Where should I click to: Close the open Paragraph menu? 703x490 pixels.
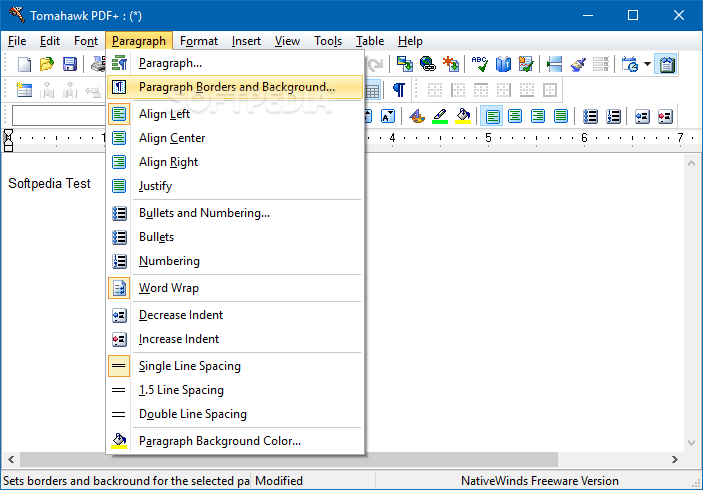[x=139, y=41]
